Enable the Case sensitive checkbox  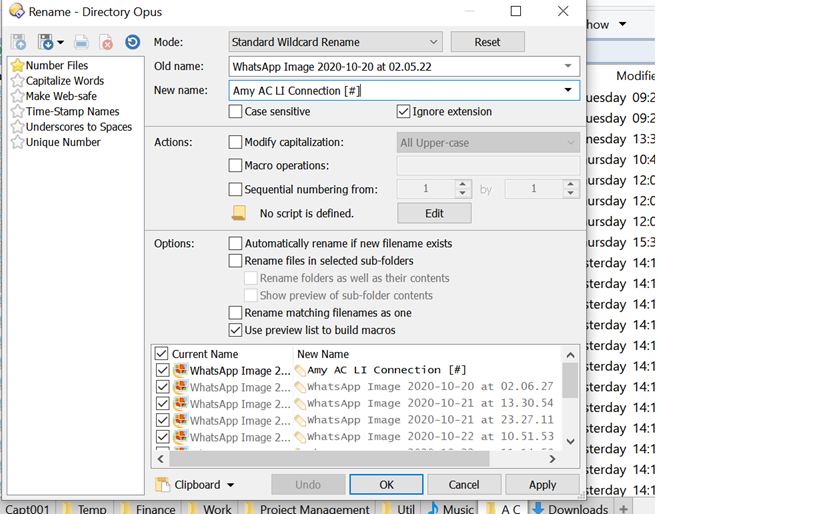tap(235, 112)
